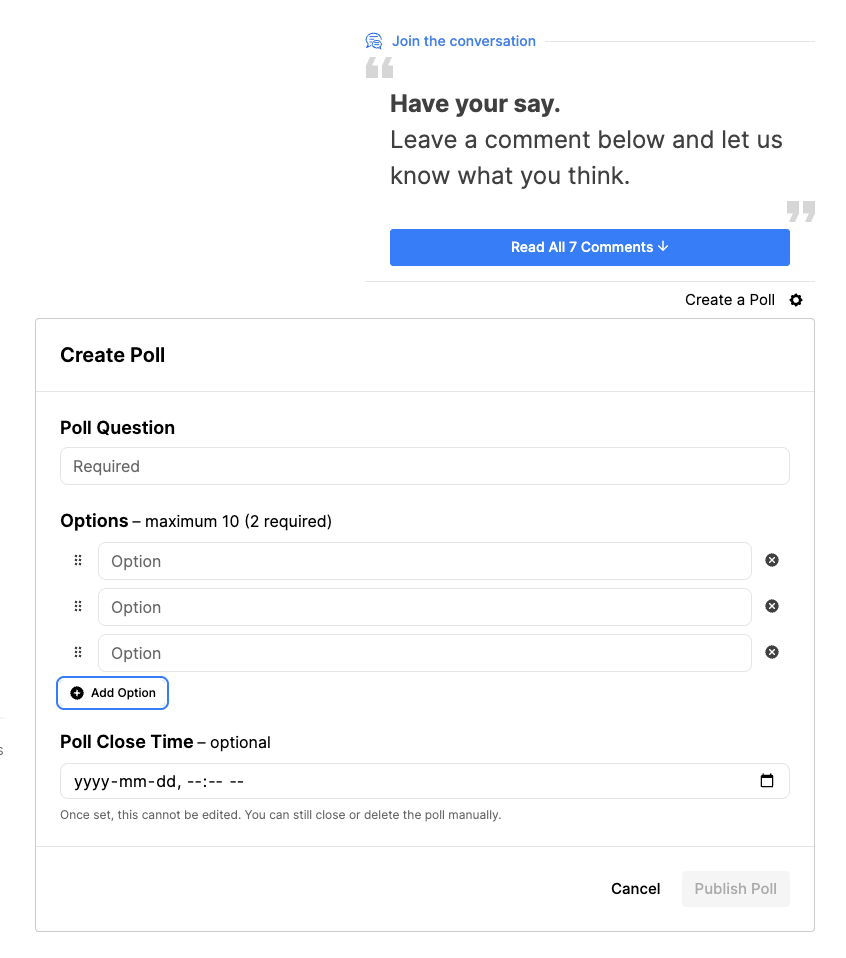Focus the Poll Question required field

click(424, 466)
